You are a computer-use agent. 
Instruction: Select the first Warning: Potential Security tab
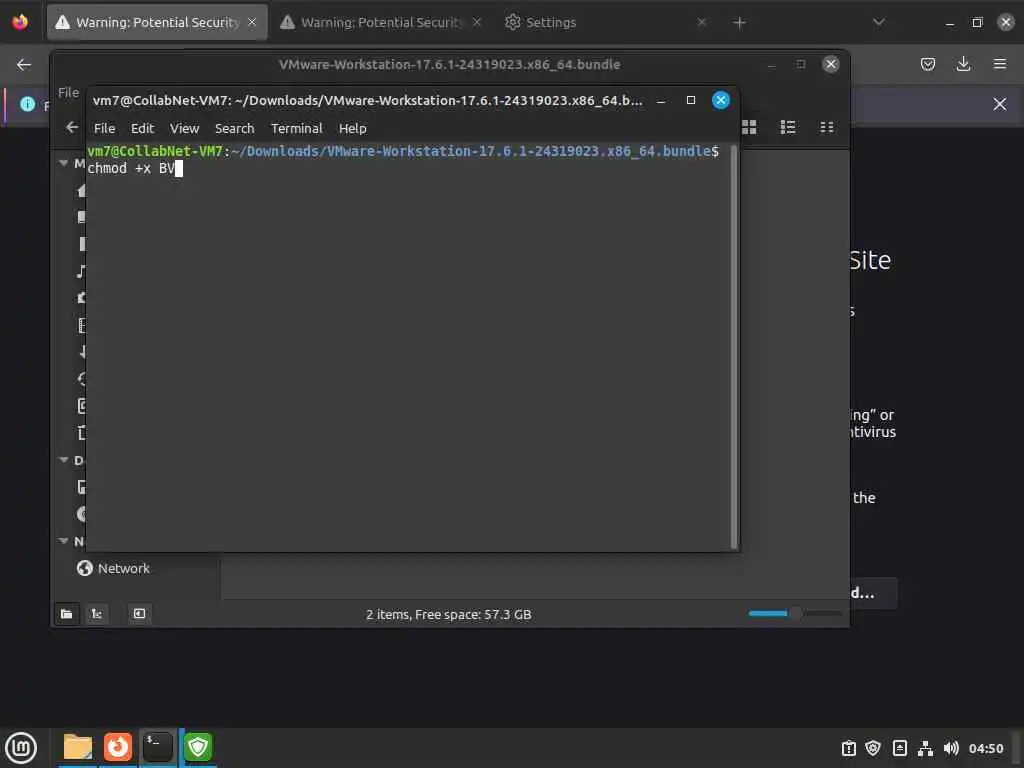tap(157, 22)
